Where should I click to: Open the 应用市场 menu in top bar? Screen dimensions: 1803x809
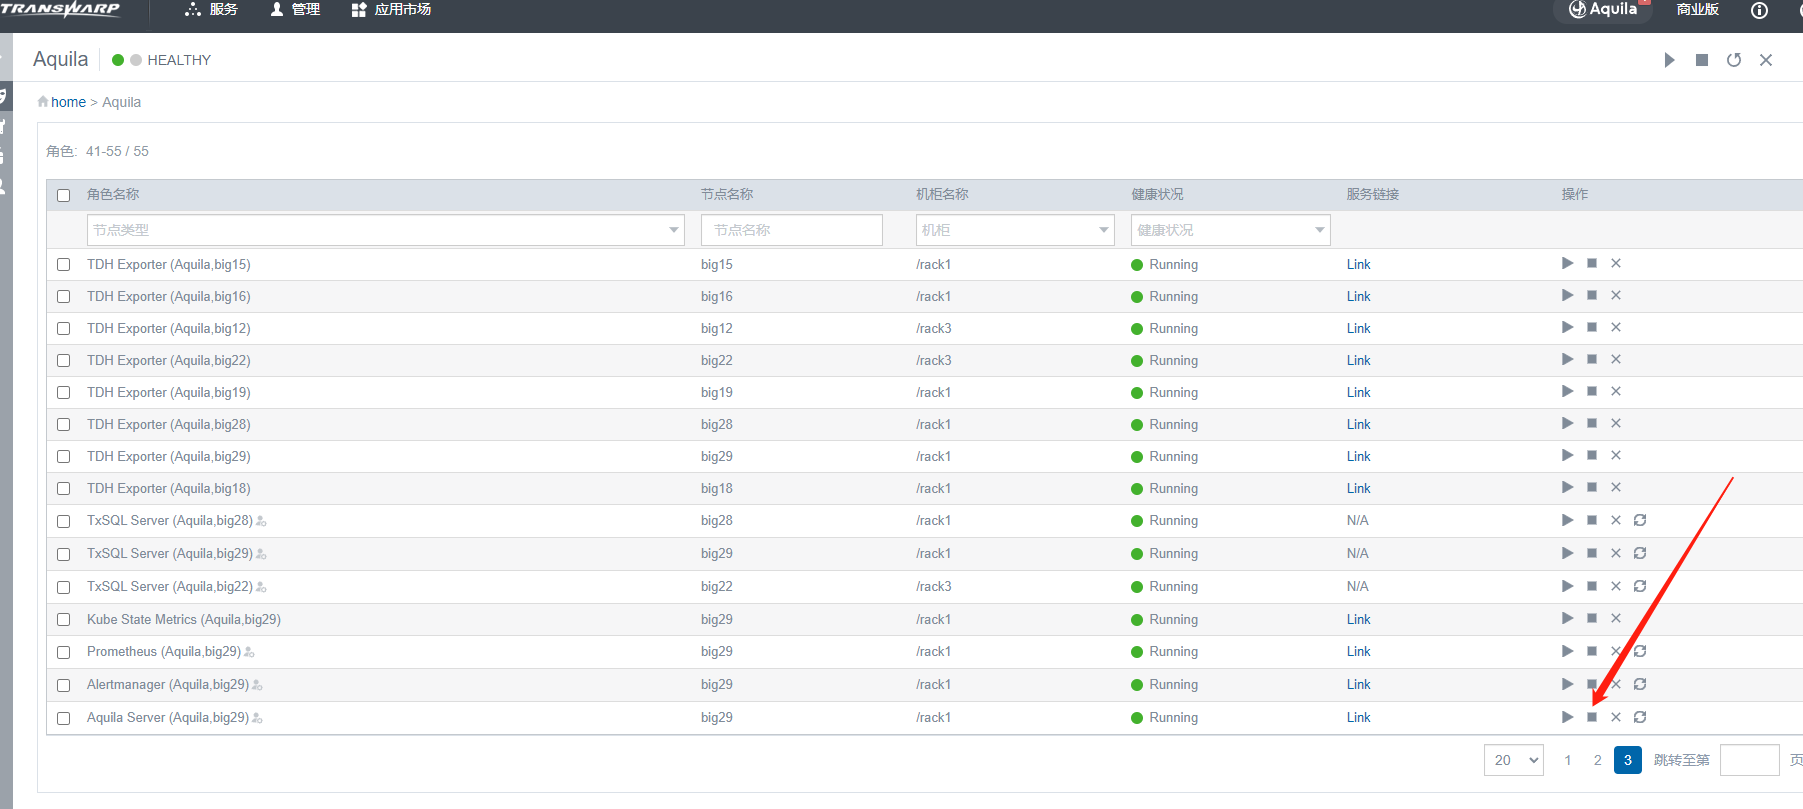click(392, 10)
